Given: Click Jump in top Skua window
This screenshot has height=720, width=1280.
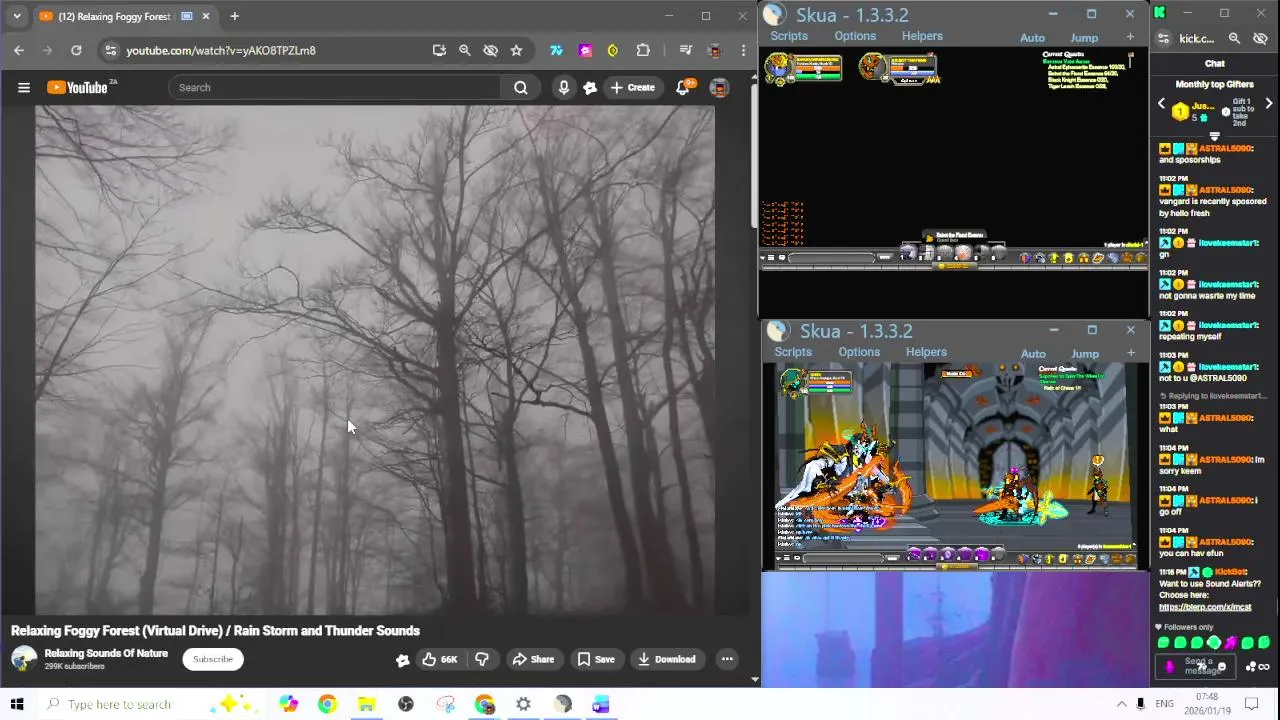Looking at the screenshot, I should coord(1084,38).
